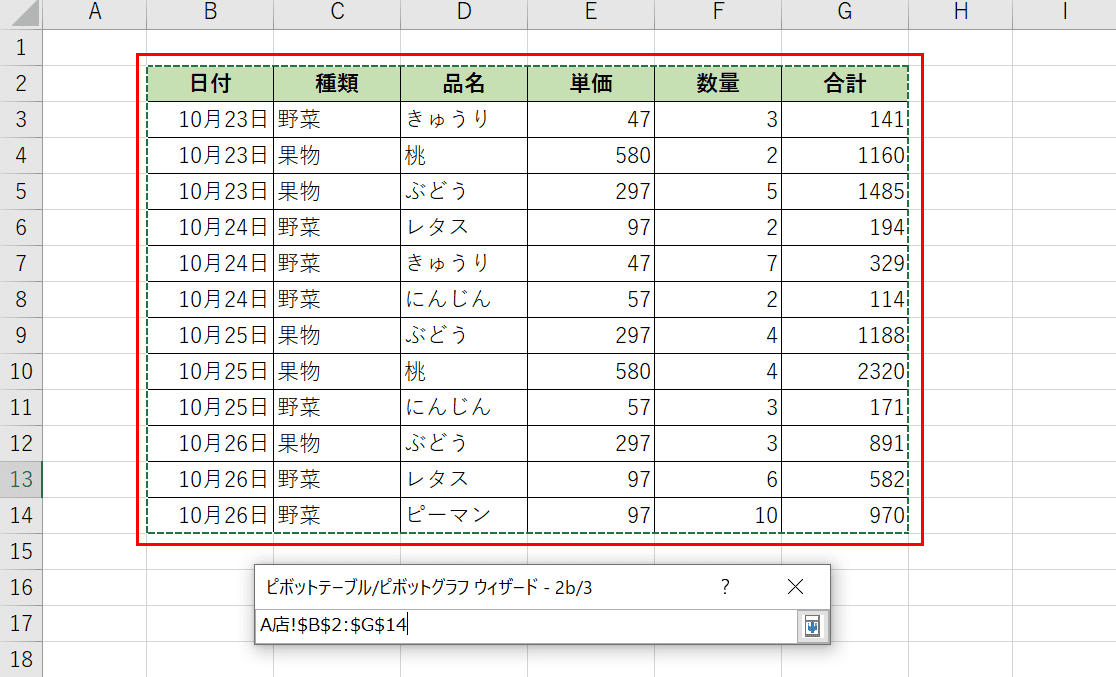
Task: Select column E header
Action: pos(591,14)
